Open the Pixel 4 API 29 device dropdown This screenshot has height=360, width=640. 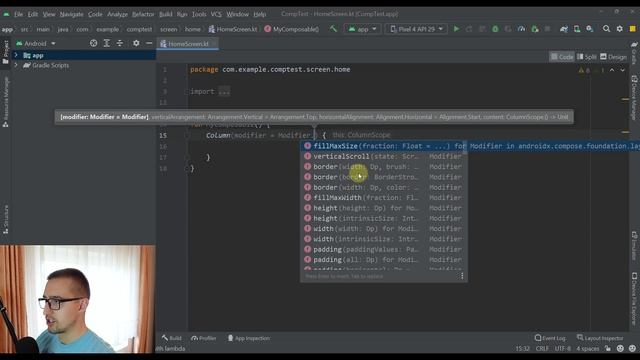pyautogui.click(x=416, y=29)
